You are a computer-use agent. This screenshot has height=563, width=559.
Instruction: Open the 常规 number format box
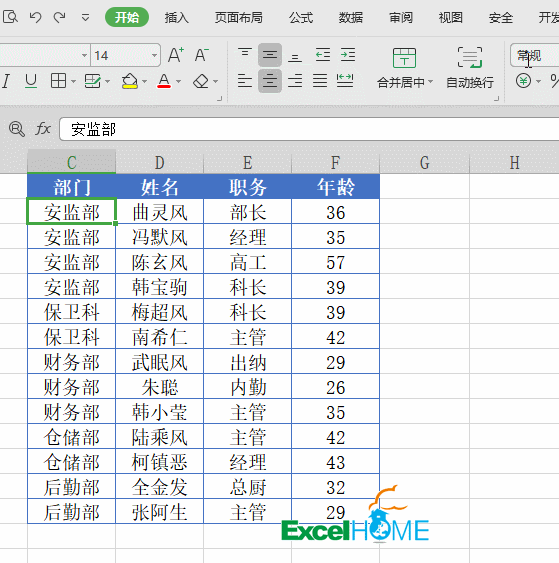click(535, 55)
